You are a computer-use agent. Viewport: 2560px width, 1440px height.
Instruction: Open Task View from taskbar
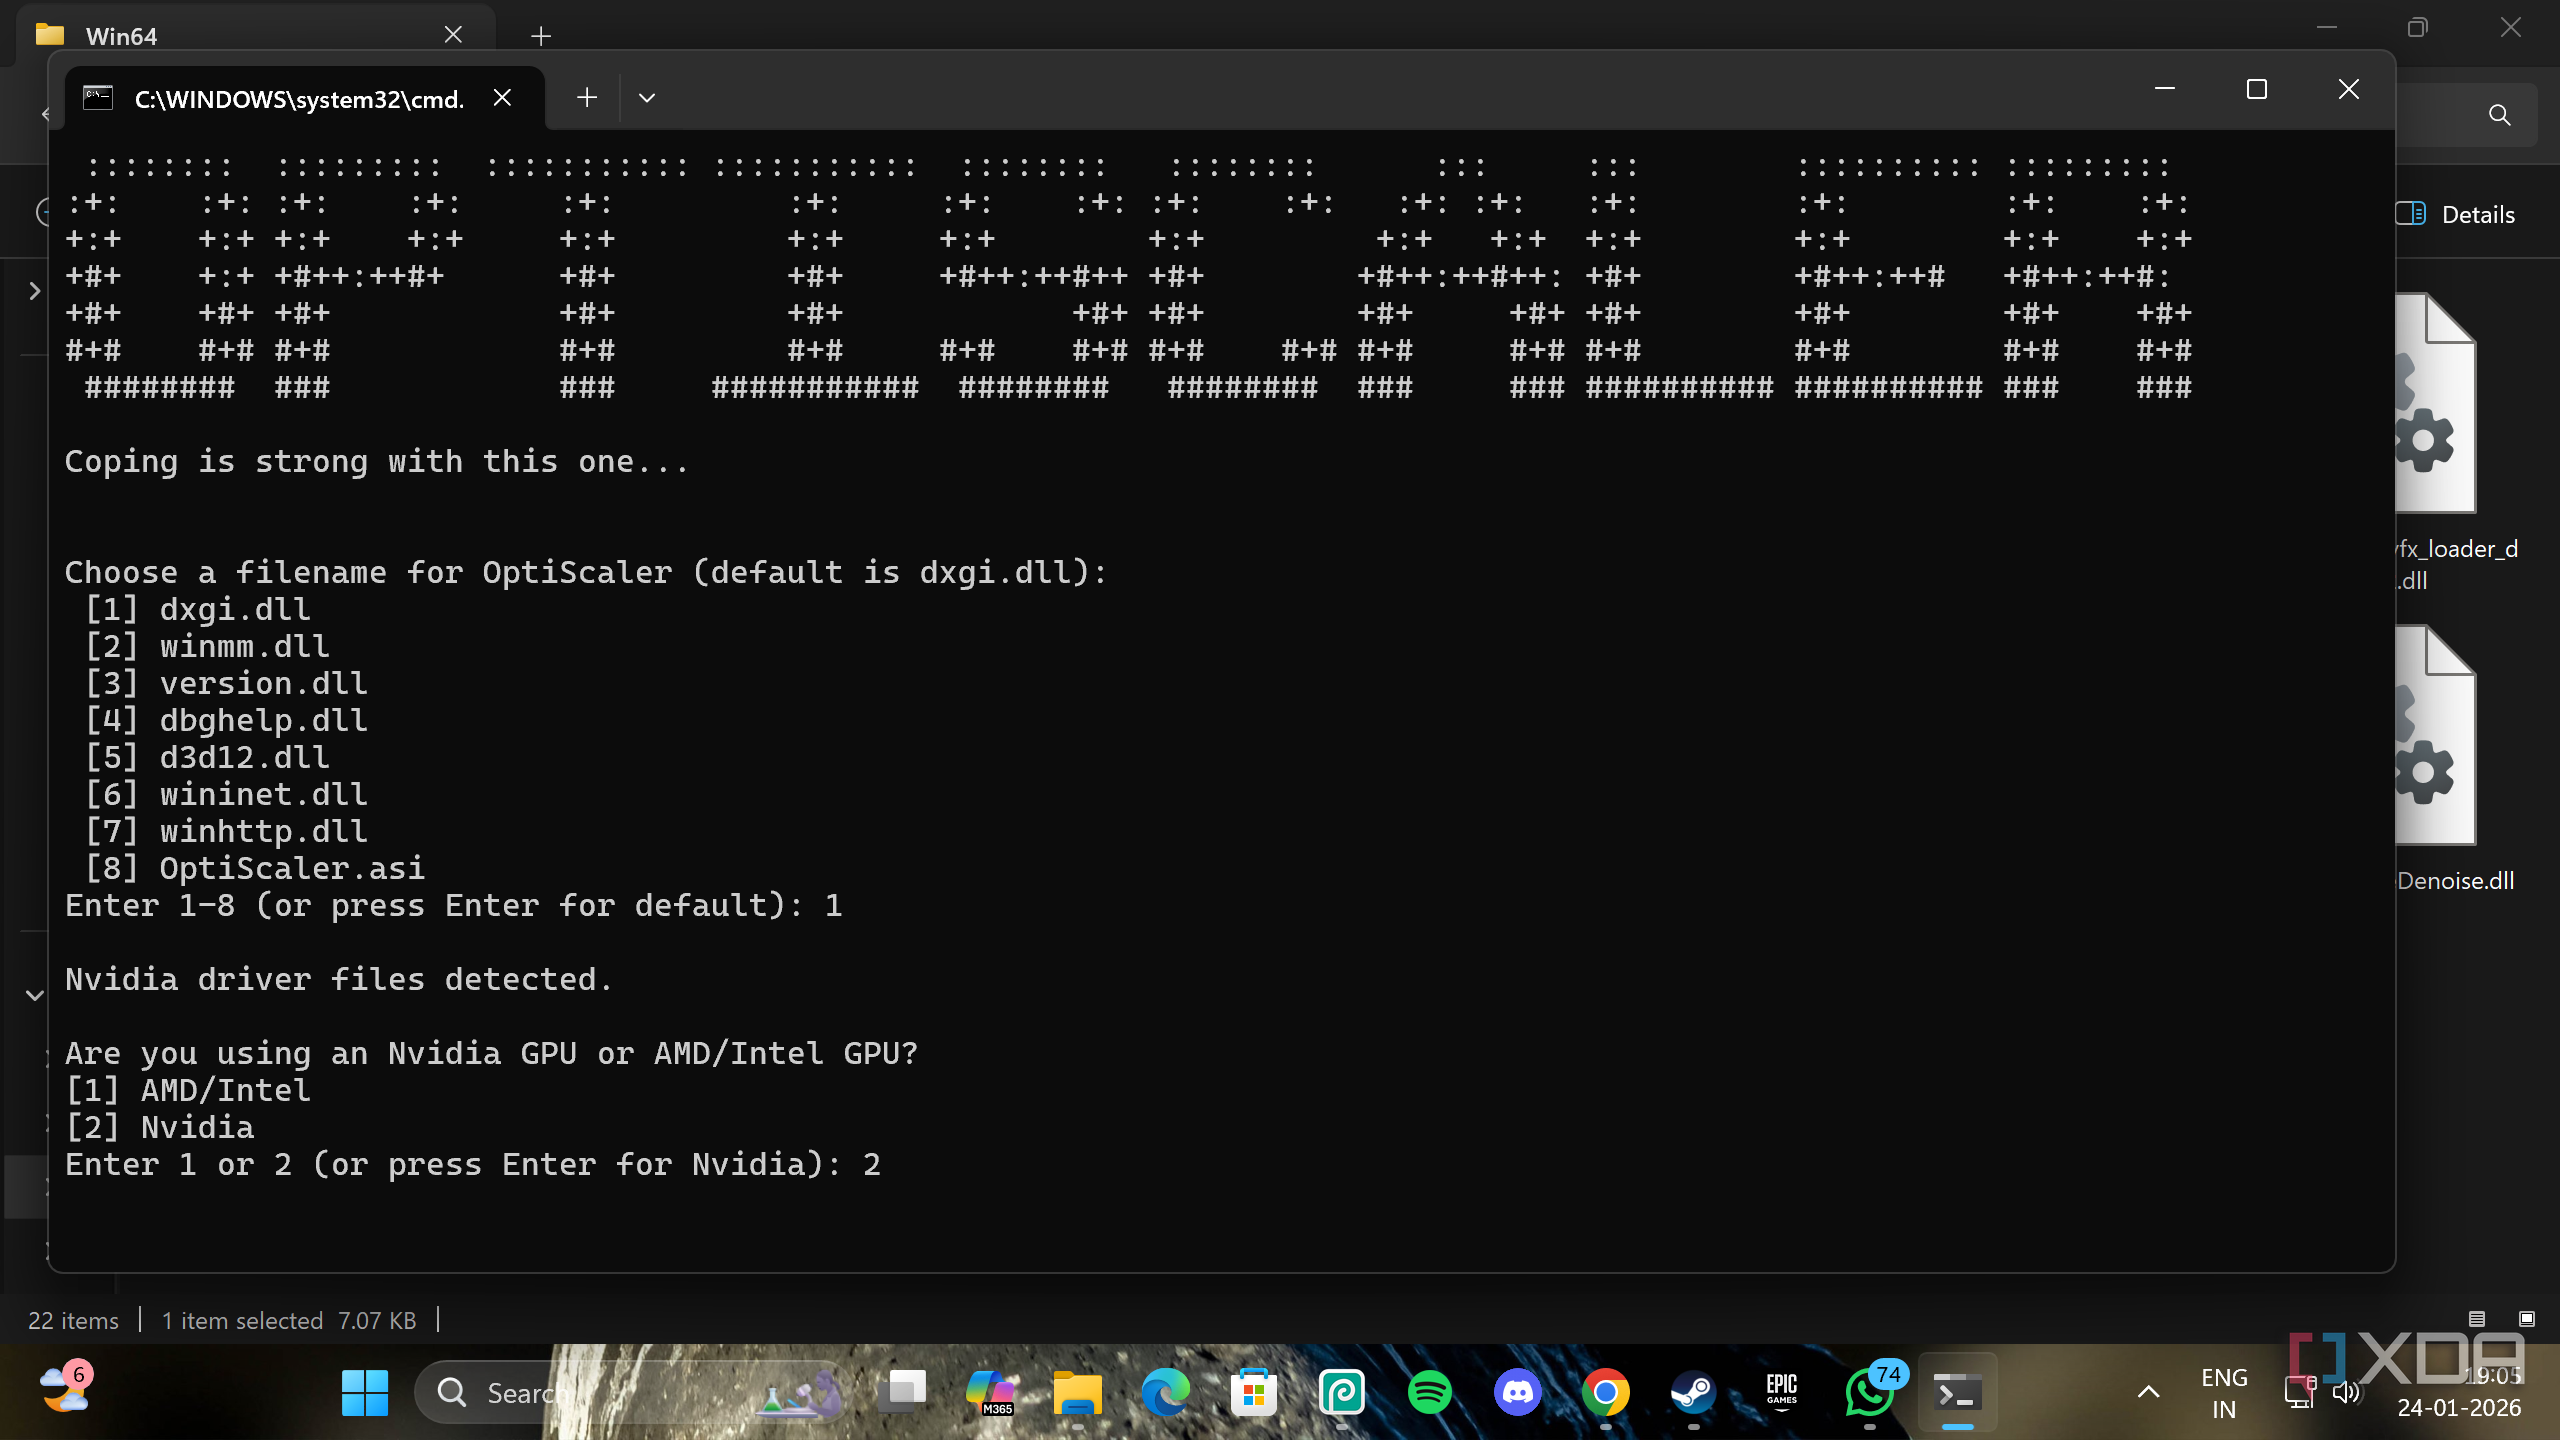(x=902, y=1392)
